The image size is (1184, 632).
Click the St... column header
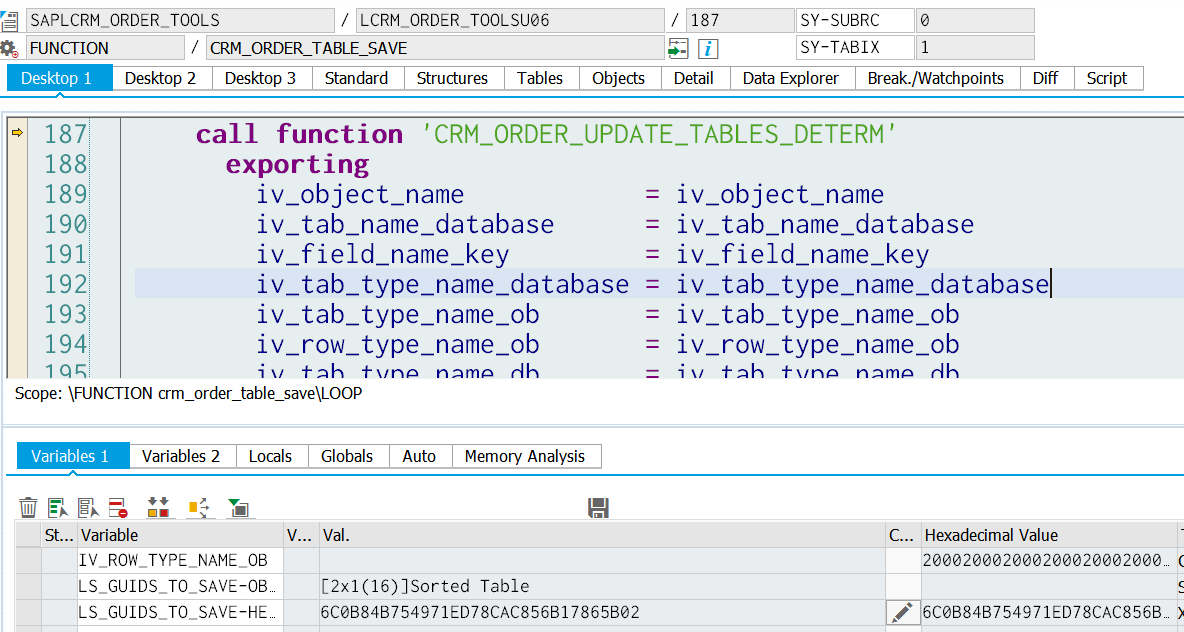coord(59,535)
